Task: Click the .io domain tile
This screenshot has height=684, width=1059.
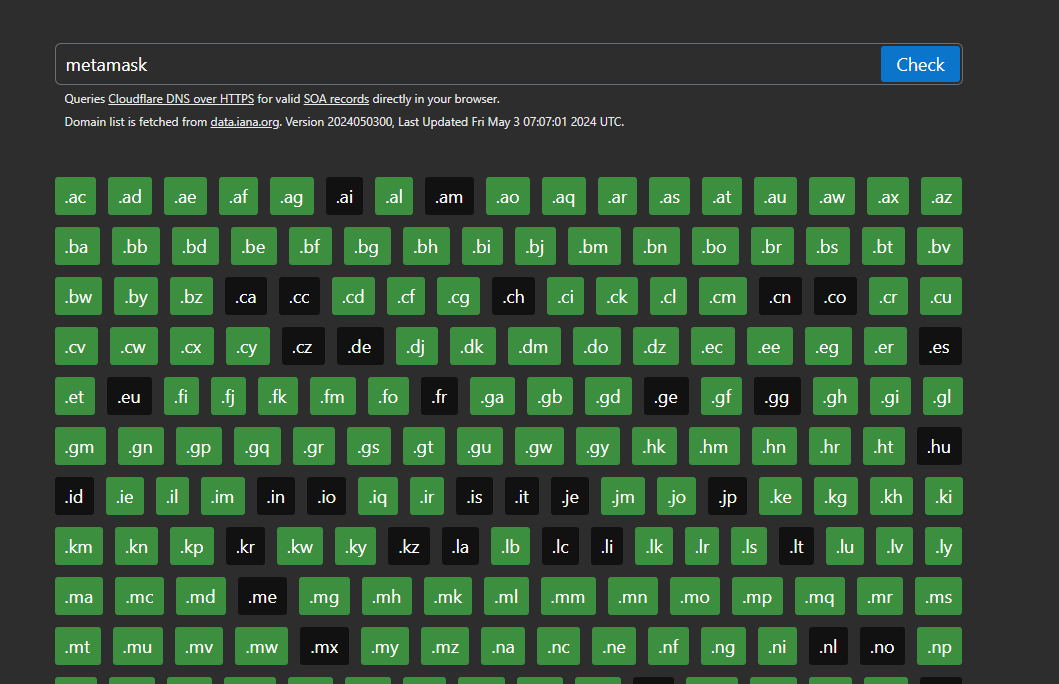Action: click(327, 497)
